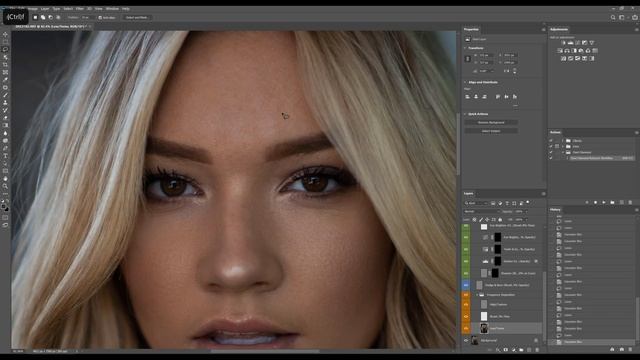Click Subtract from selection mode icon
Image resolution: width=640 pixels, height=360 pixels.
click(x=51, y=18)
